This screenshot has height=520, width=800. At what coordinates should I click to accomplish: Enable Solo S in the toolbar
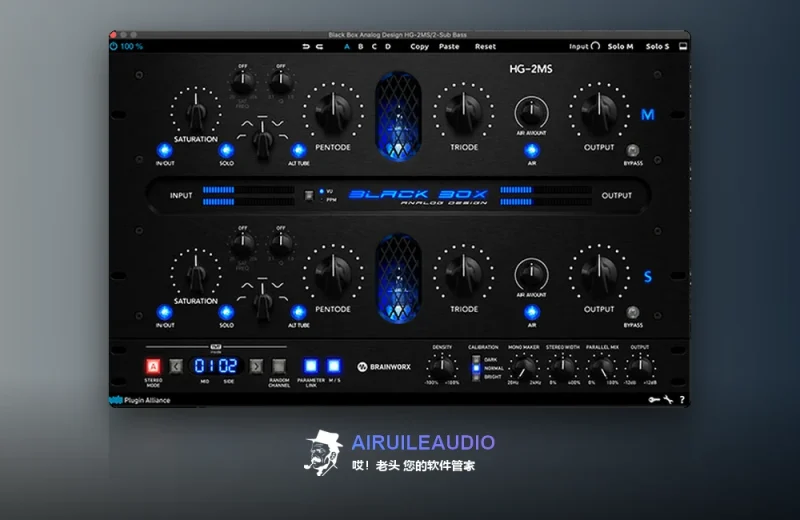coord(657,46)
